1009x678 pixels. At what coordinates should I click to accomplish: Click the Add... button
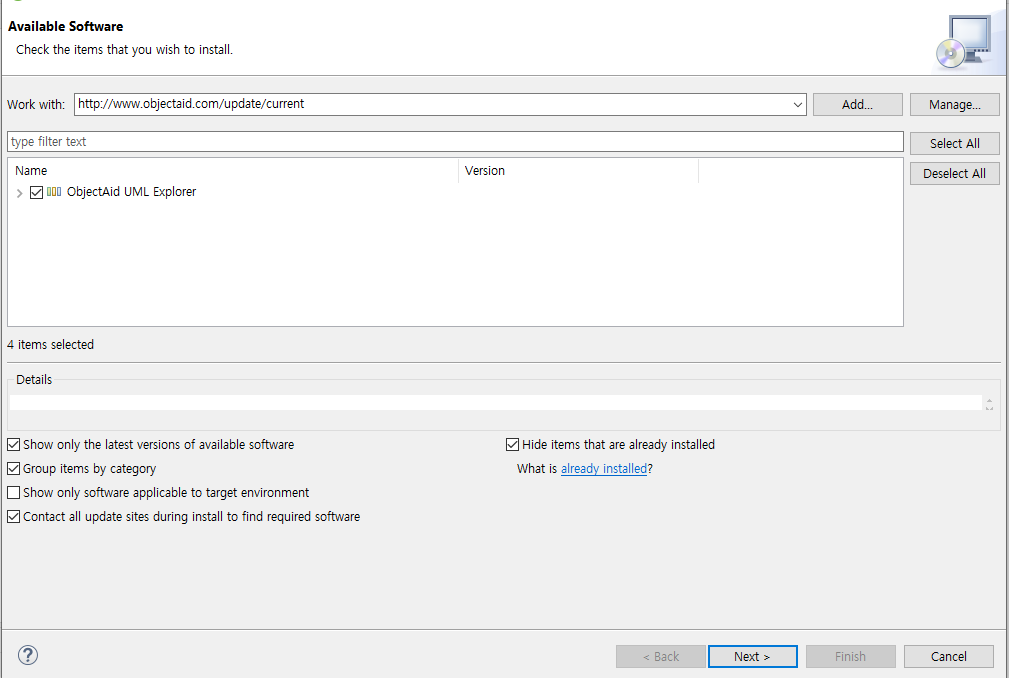pos(858,104)
